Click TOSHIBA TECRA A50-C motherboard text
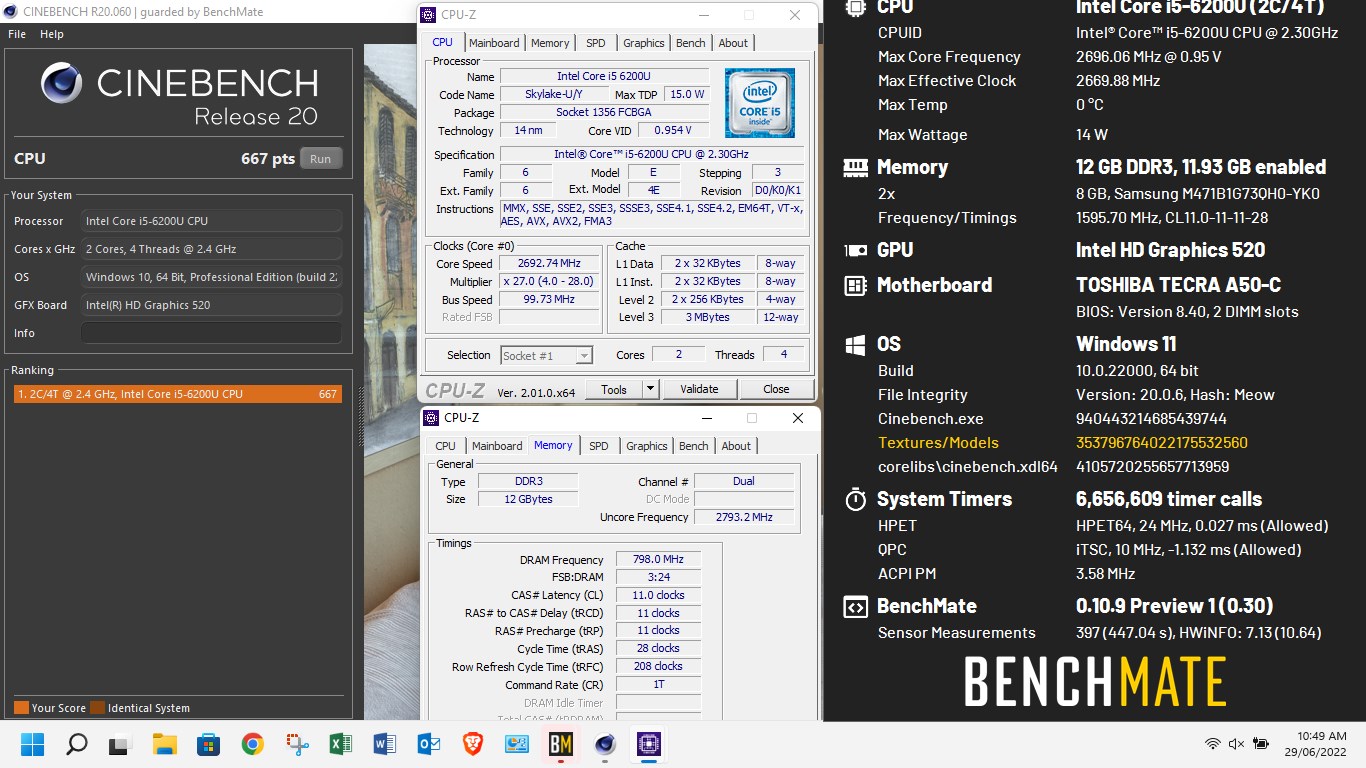Image resolution: width=1366 pixels, height=768 pixels. click(x=1178, y=285)
